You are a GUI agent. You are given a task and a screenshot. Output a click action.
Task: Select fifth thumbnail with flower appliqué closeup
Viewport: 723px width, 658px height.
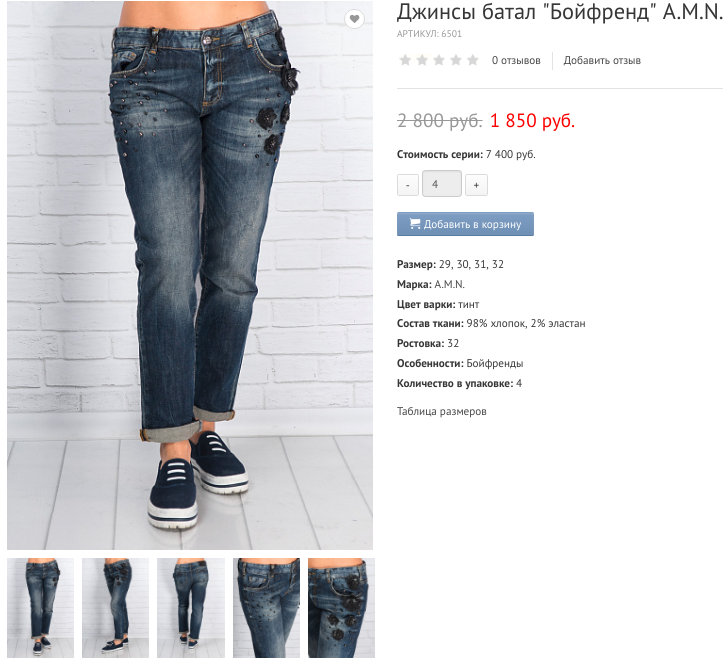[341, 608]
